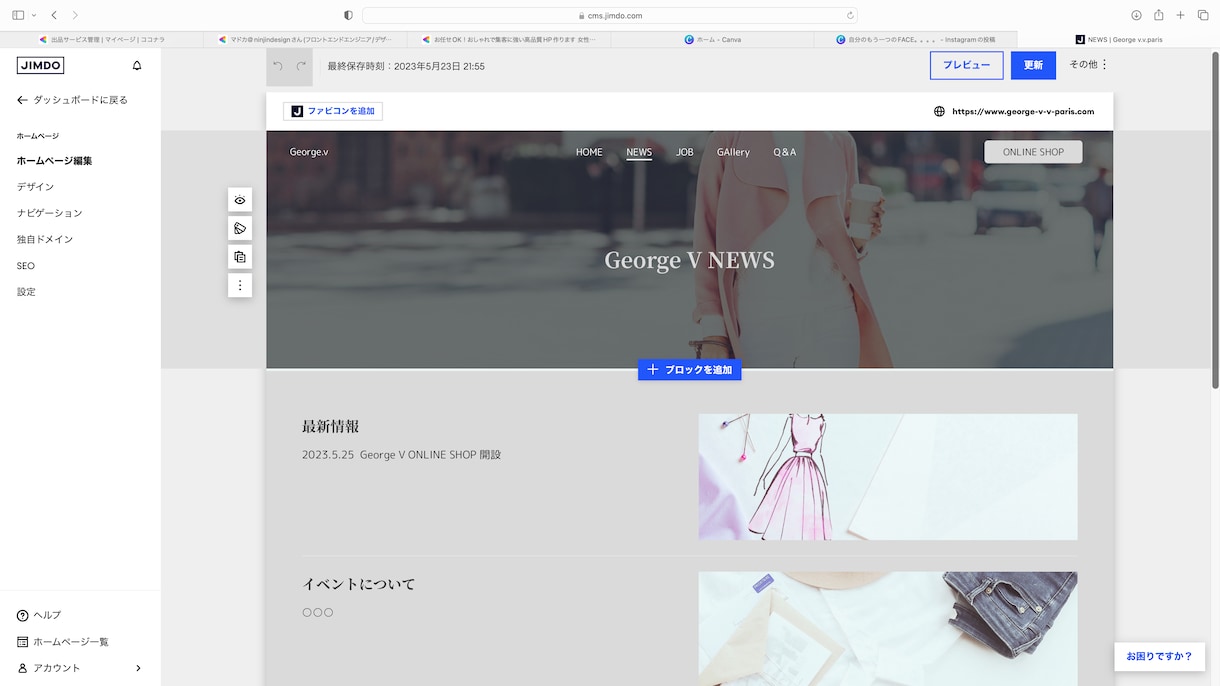This screenshot has height=686, width=1220.
Task: Click NEWS in site navigation
Action: (x=639, y=152)
